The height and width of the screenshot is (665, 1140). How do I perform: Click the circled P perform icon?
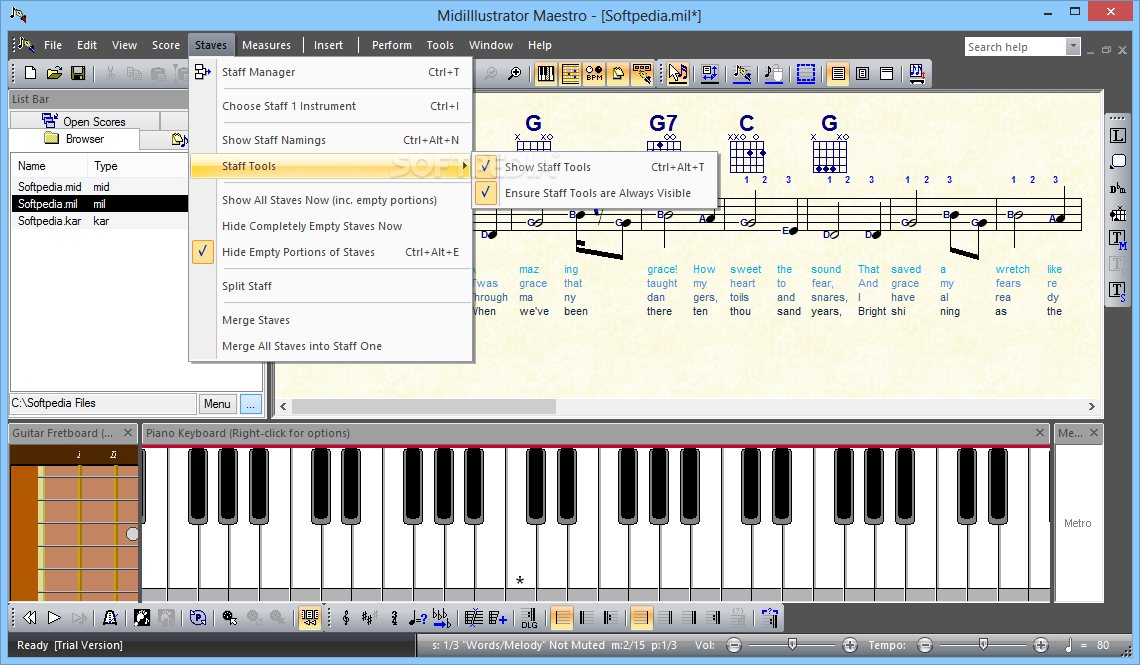pos(198,618)
